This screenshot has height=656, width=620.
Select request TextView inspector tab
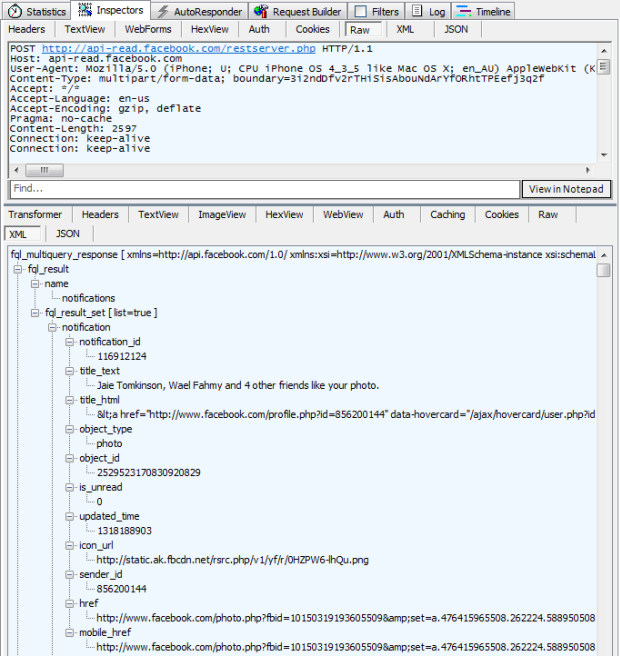[x=85, y=29]
